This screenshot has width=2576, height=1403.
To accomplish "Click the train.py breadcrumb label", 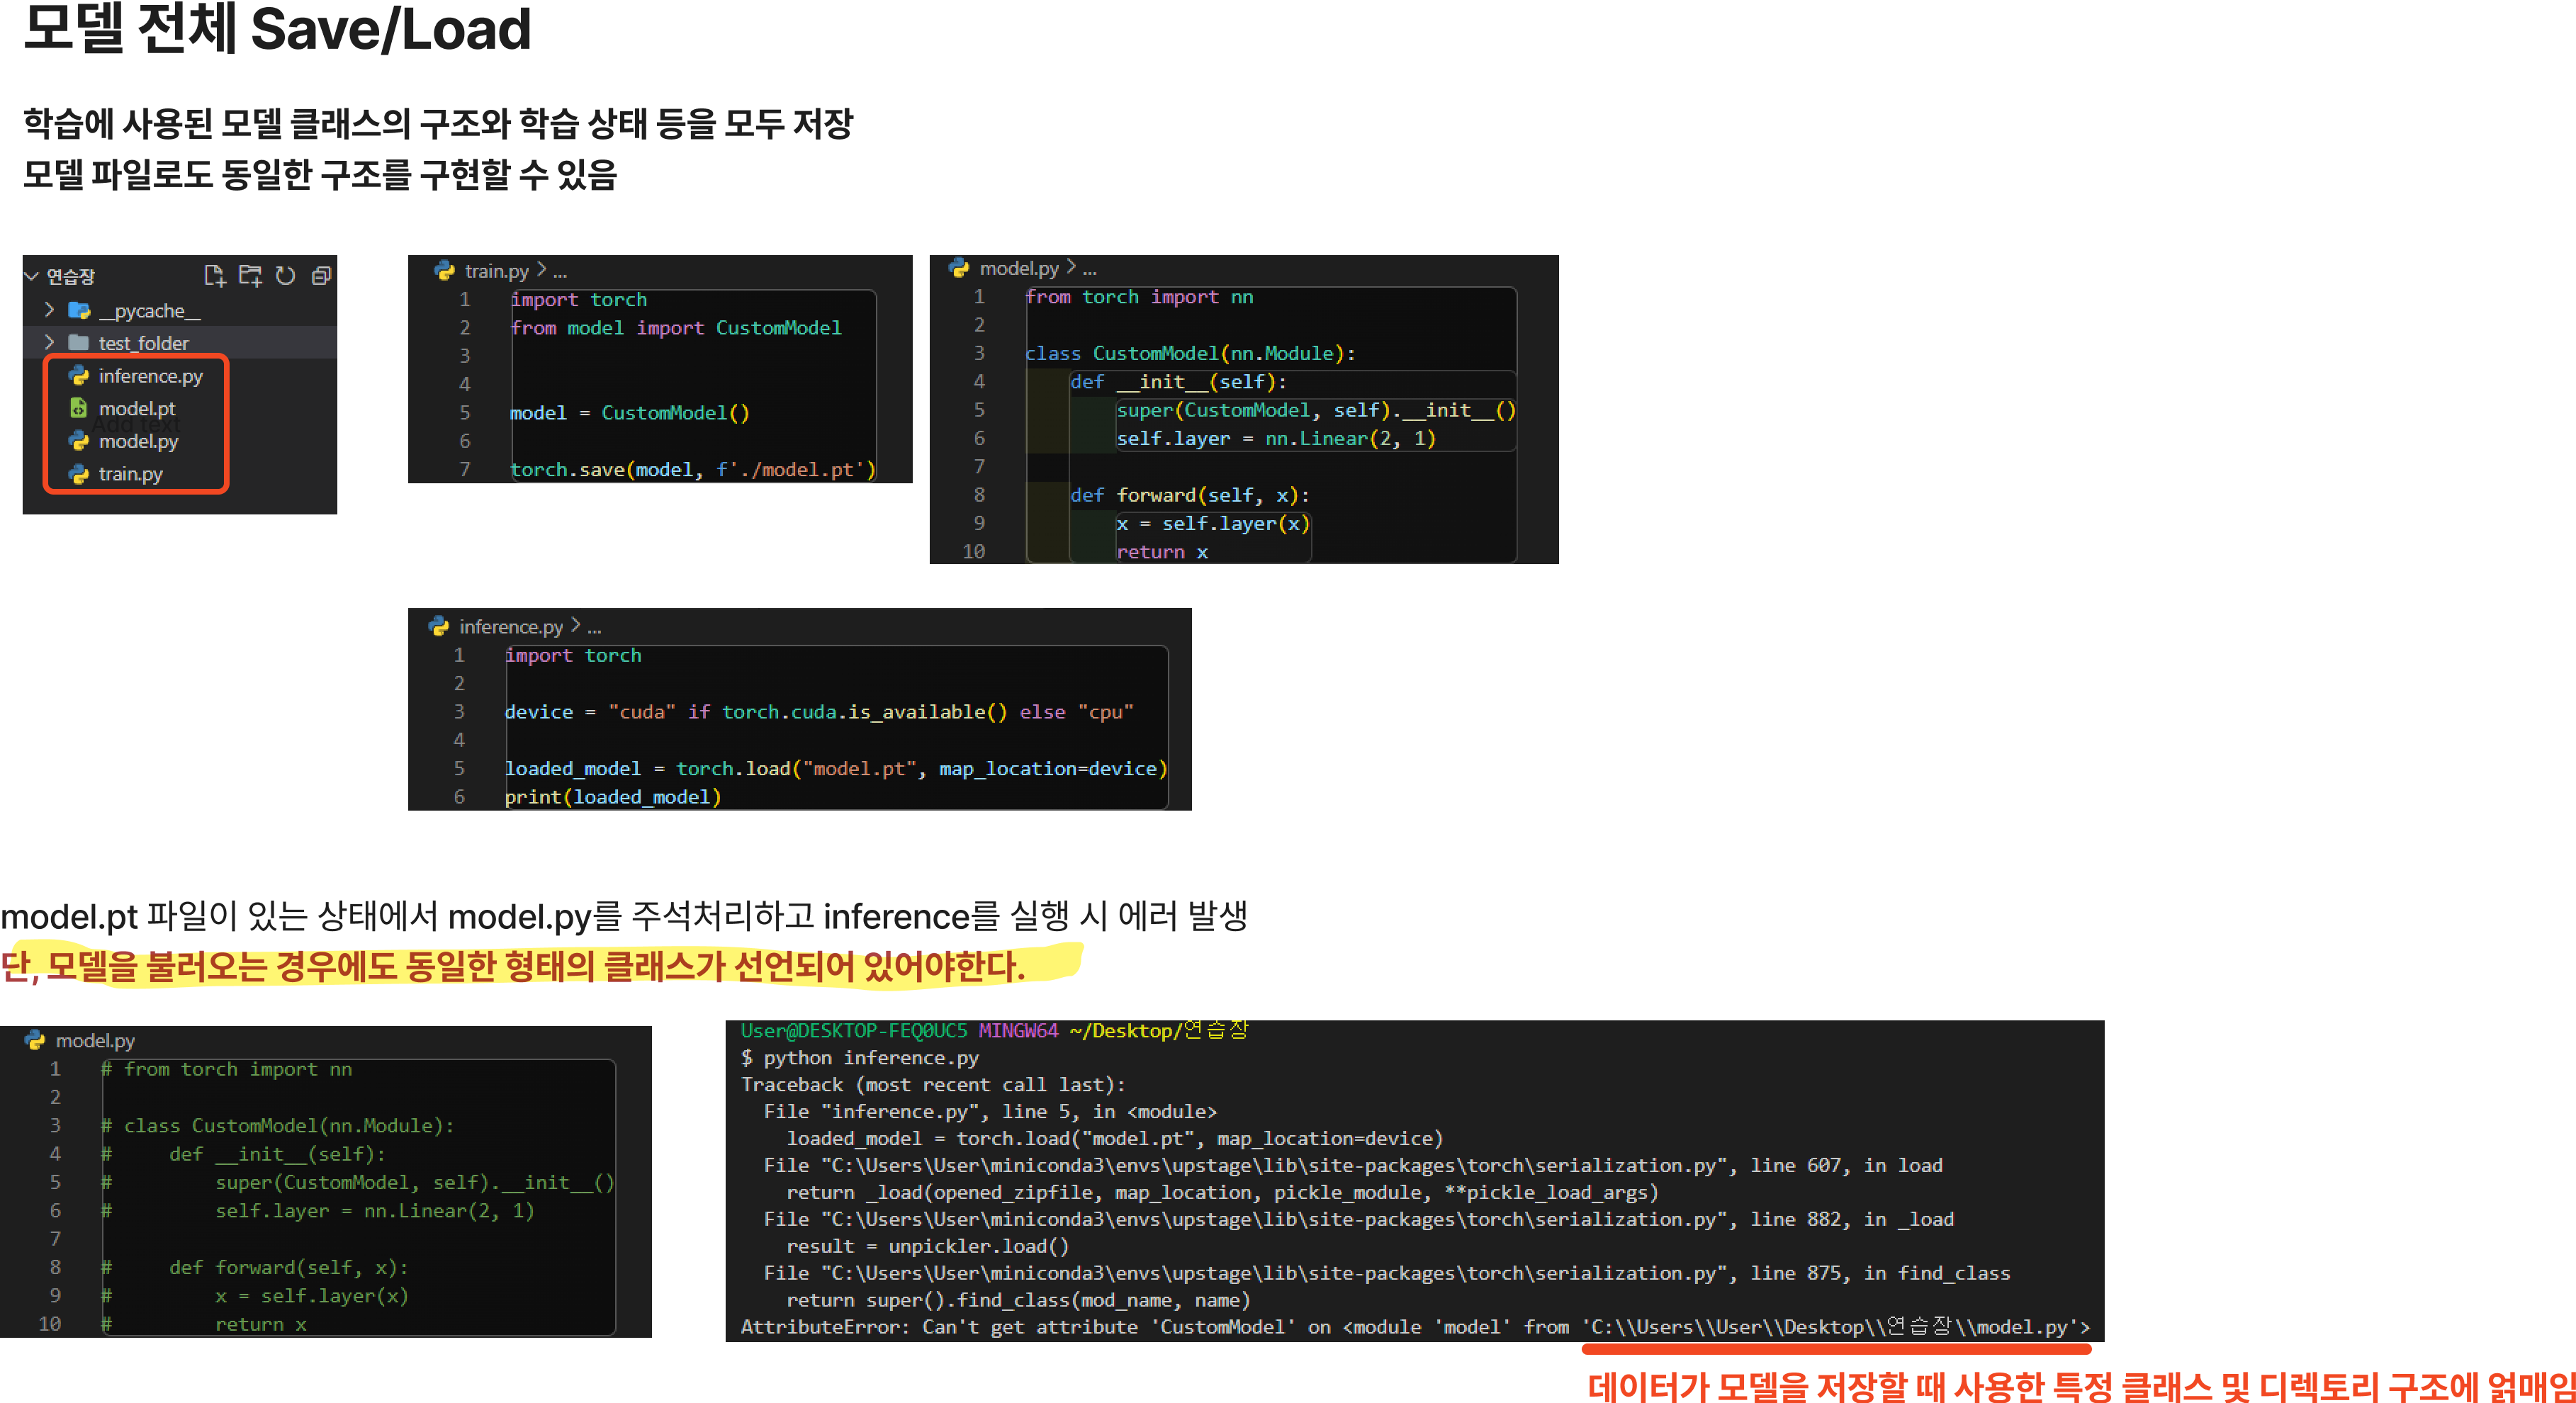I will 496,271.
